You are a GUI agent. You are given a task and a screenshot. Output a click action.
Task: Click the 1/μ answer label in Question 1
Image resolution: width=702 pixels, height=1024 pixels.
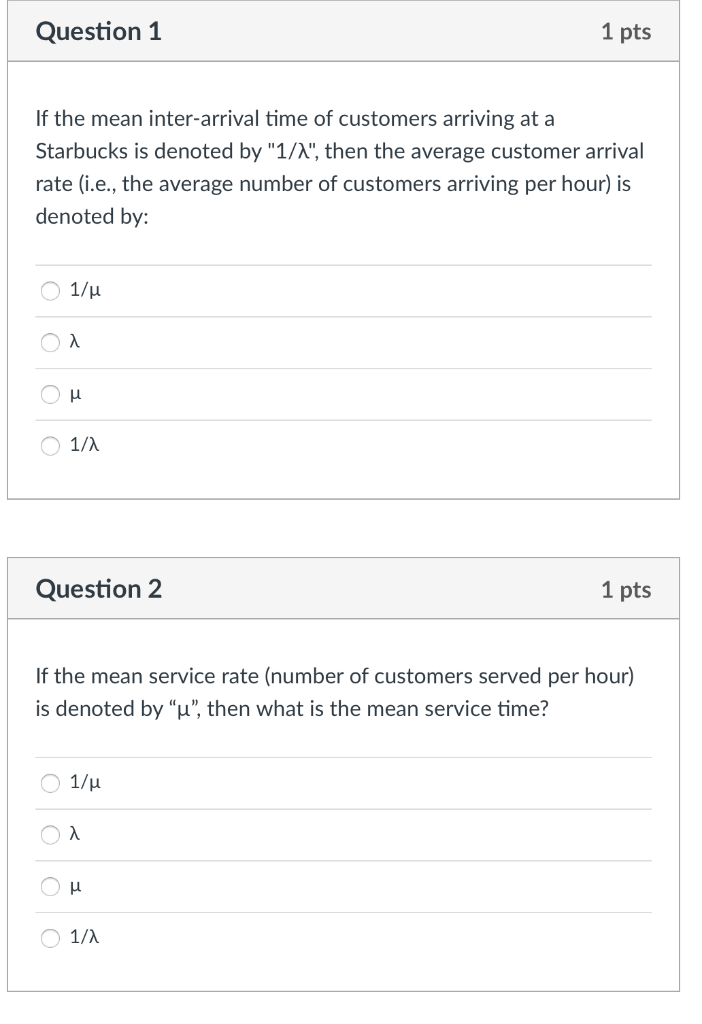86,291
